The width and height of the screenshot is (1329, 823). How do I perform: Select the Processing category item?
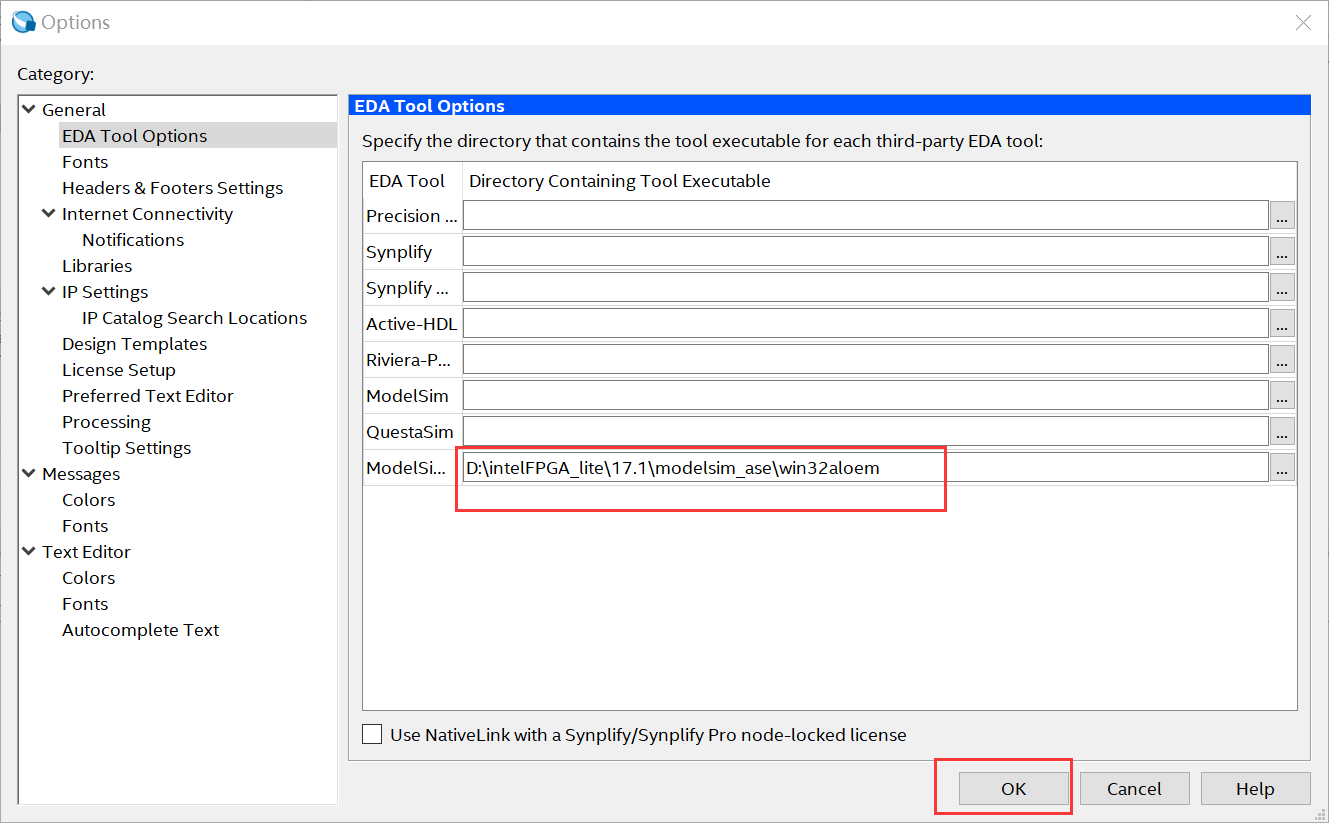106,422
